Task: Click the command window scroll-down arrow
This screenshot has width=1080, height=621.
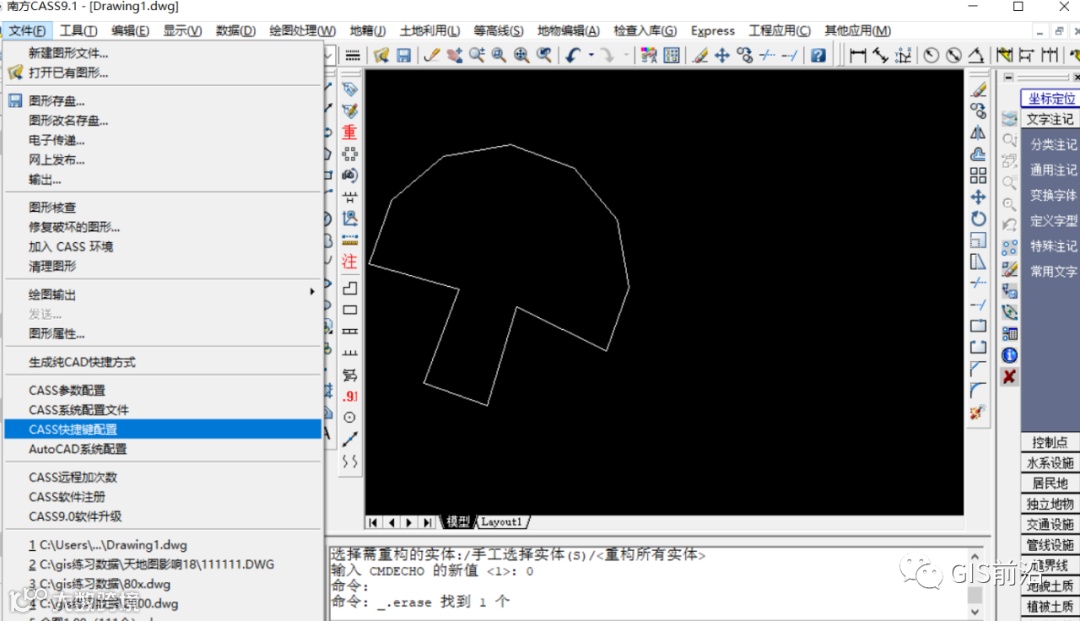Action: [x=975, y=611]
